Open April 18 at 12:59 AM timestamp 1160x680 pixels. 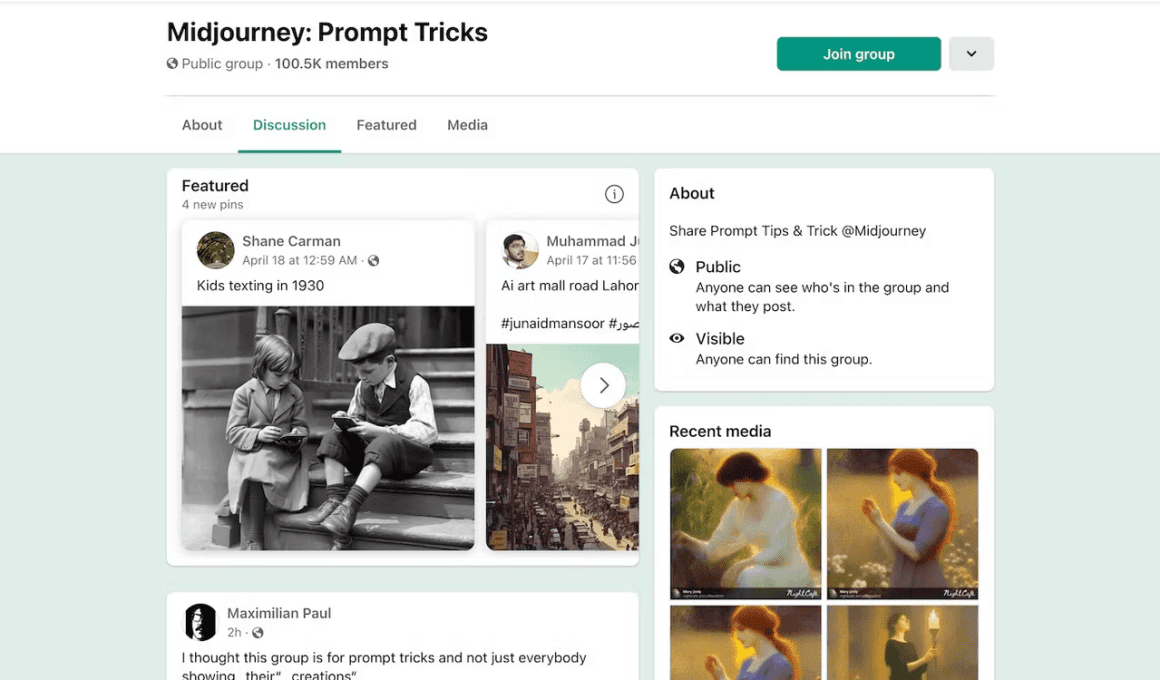300,260
